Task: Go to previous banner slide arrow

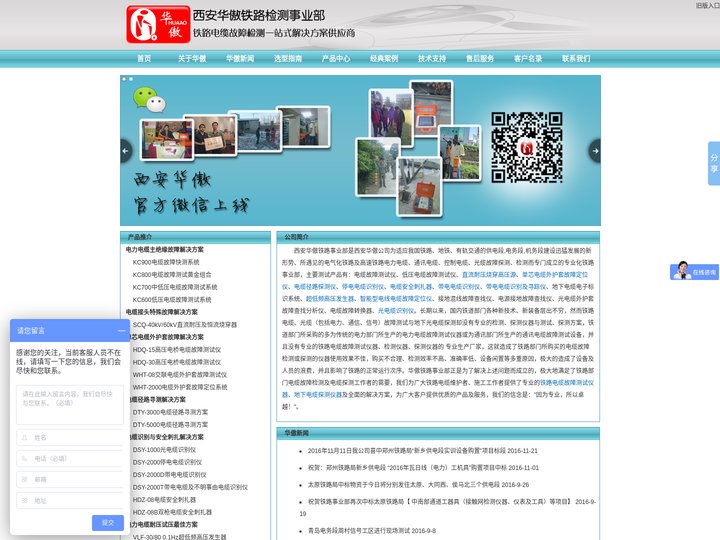Action: 126,151
